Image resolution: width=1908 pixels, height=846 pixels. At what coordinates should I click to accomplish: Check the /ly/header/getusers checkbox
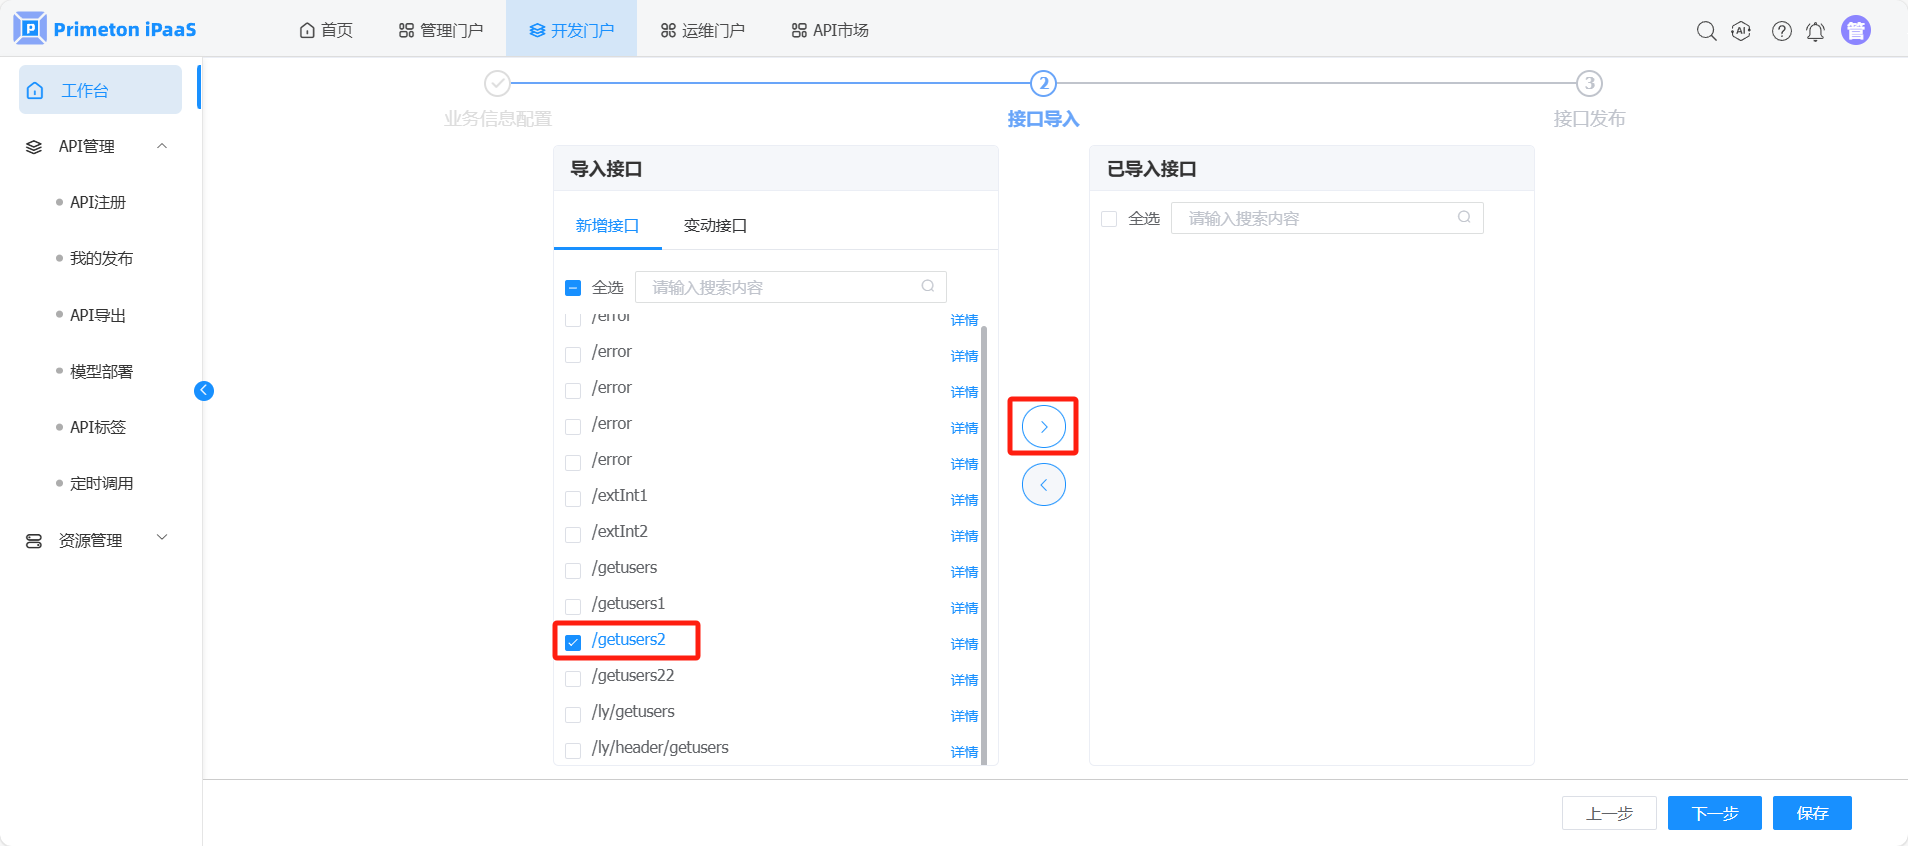click(x=573, y=751)
